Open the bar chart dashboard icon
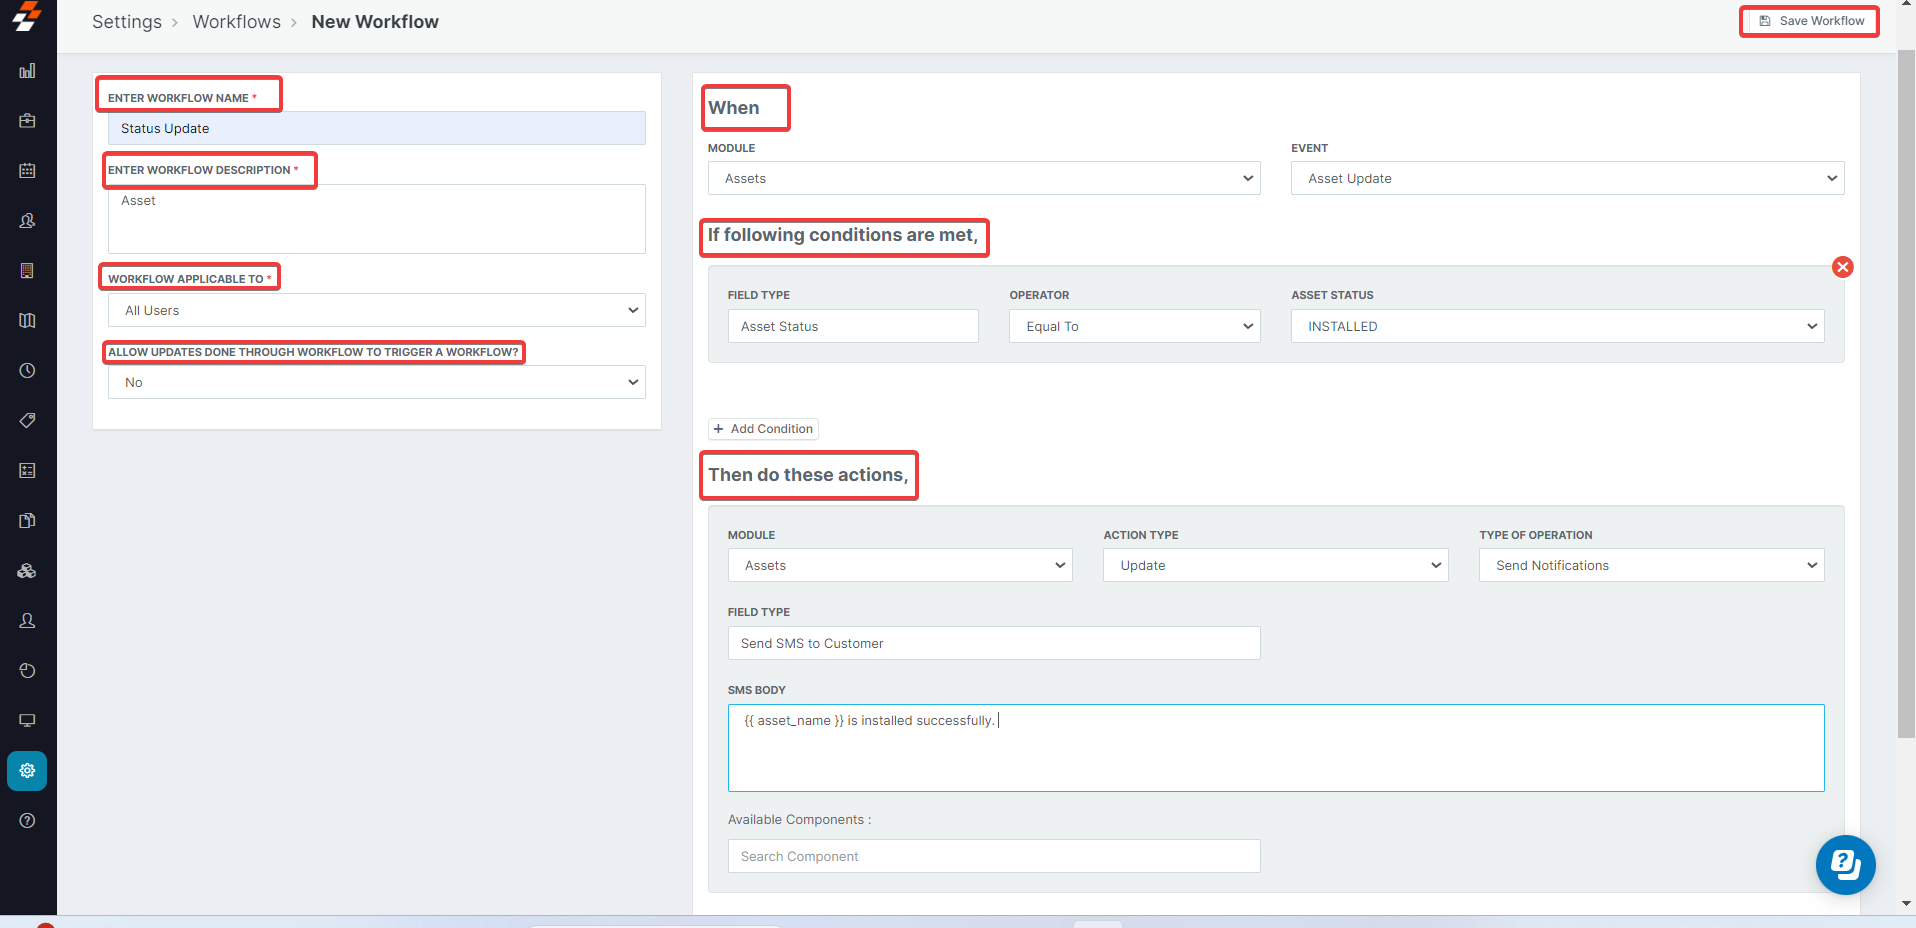 (x=27, y=71)
